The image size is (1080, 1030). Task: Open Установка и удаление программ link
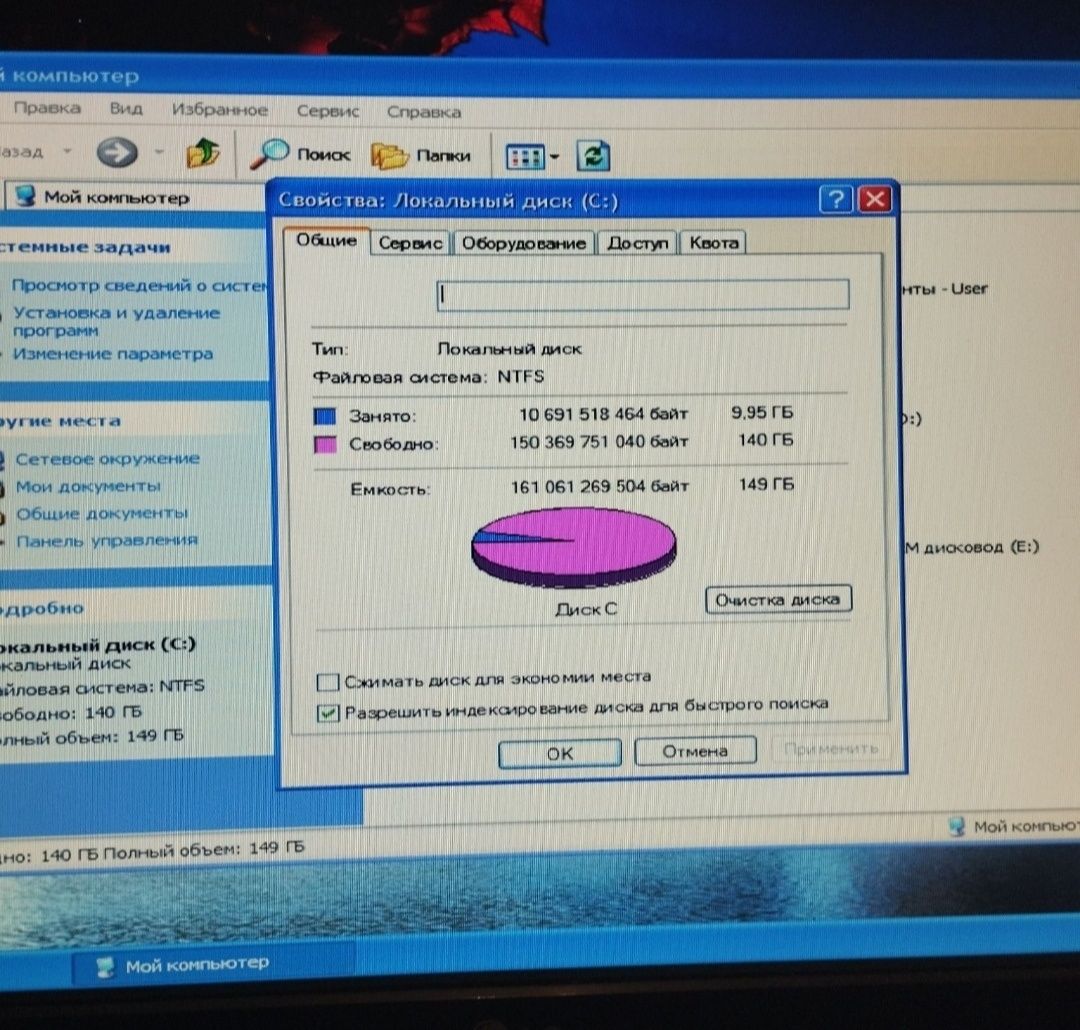pos(116,321)
